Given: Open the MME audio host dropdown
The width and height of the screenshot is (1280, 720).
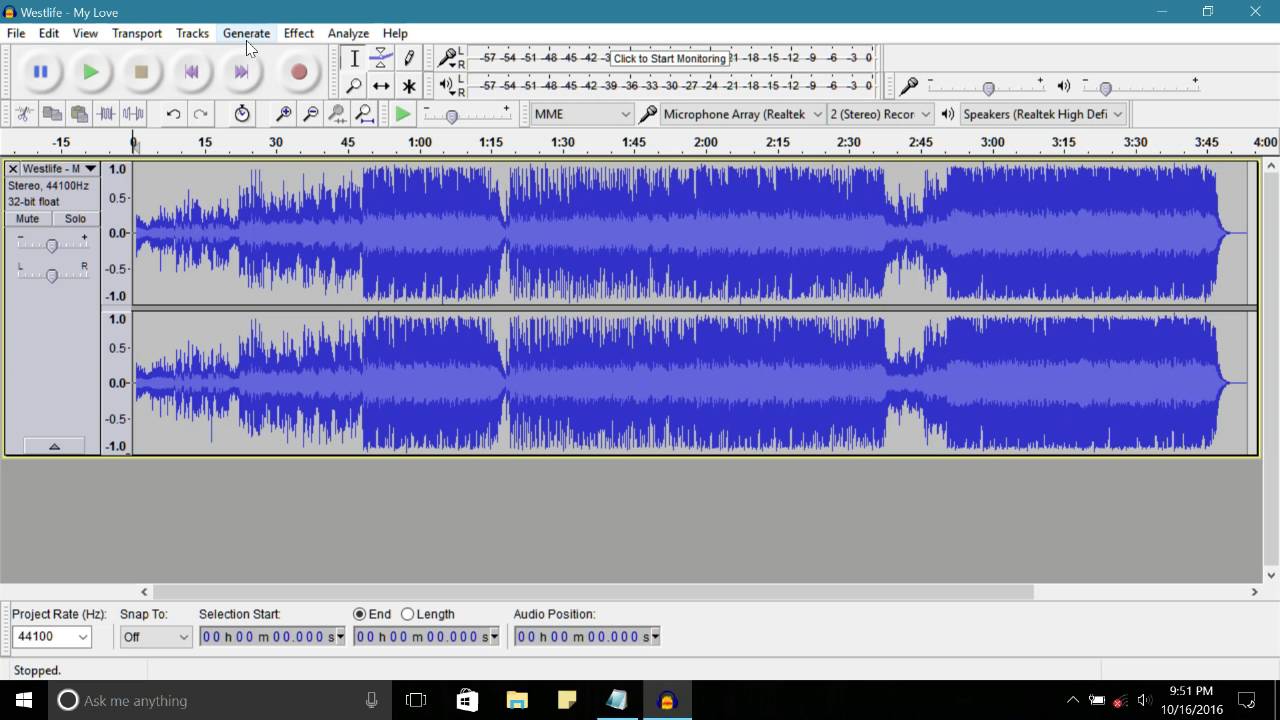Looking at the screenshot, I should click(582, 114).
